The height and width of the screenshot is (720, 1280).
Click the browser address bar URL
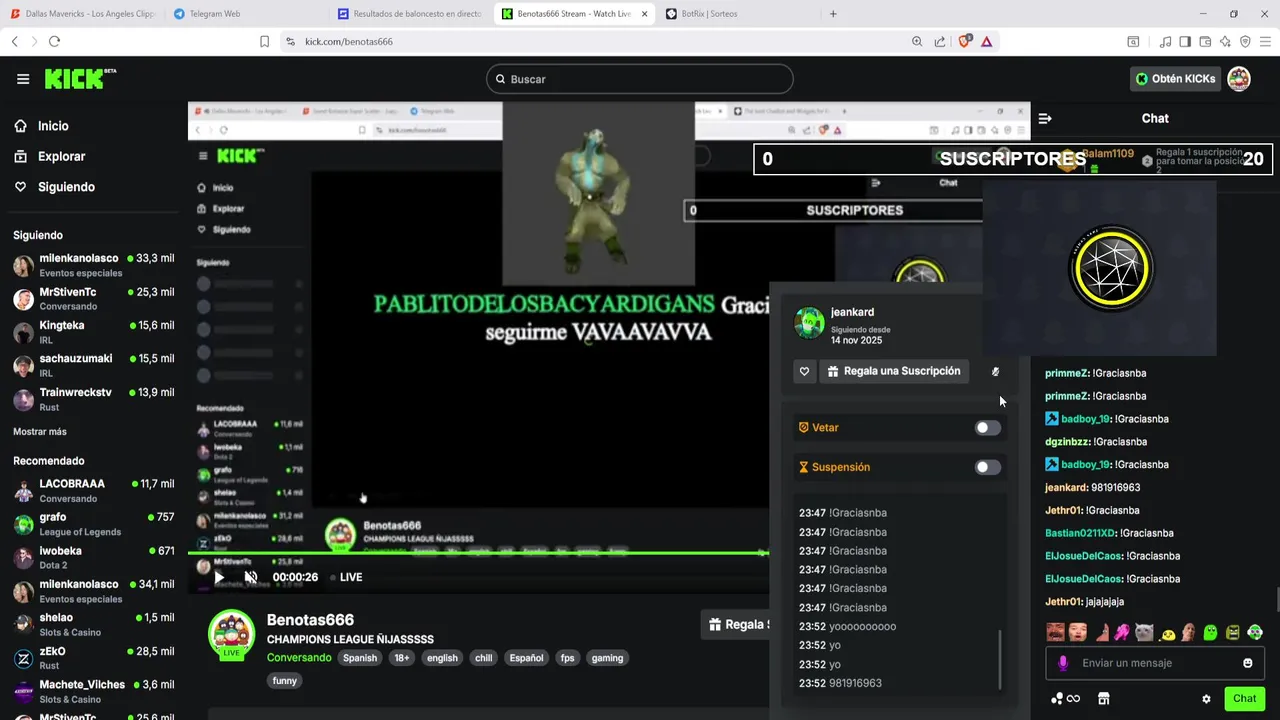[349, 41]
